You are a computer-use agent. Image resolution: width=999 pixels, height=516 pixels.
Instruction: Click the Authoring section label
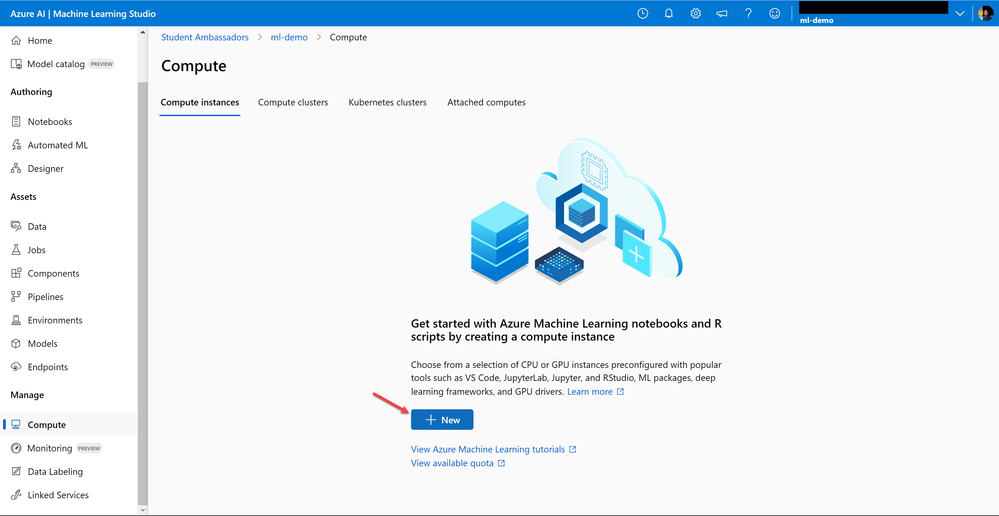(x=31, y=92)
